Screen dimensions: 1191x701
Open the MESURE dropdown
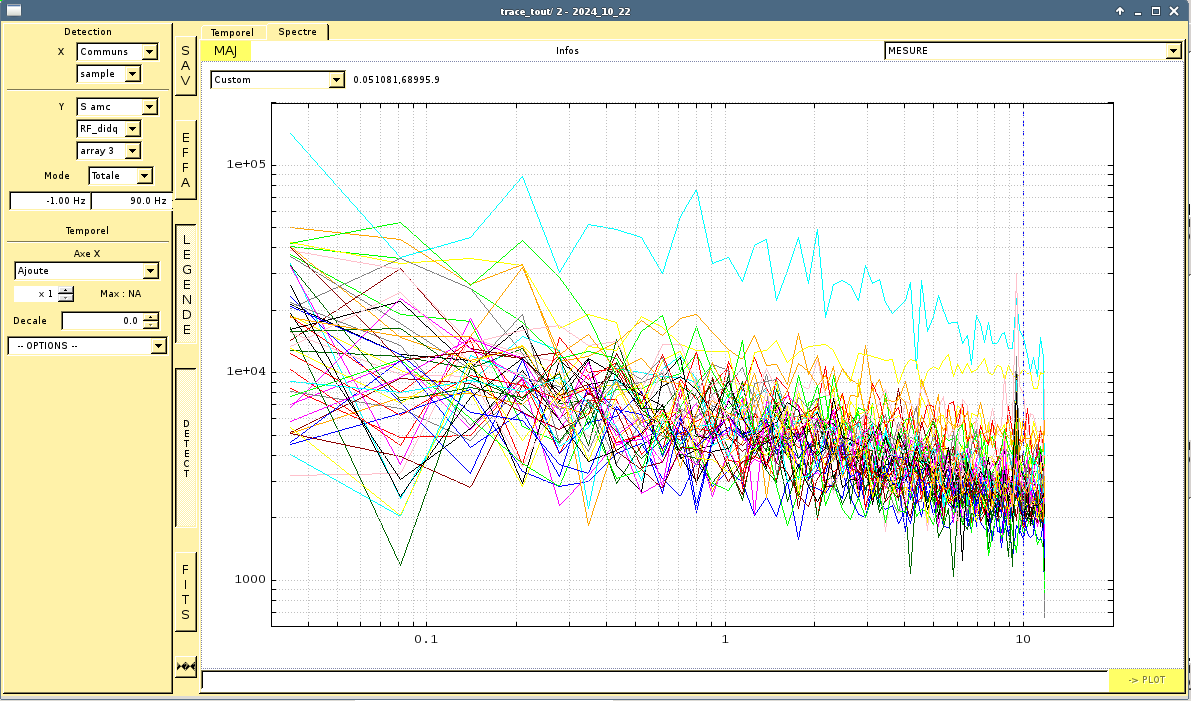pos(1173,51)
